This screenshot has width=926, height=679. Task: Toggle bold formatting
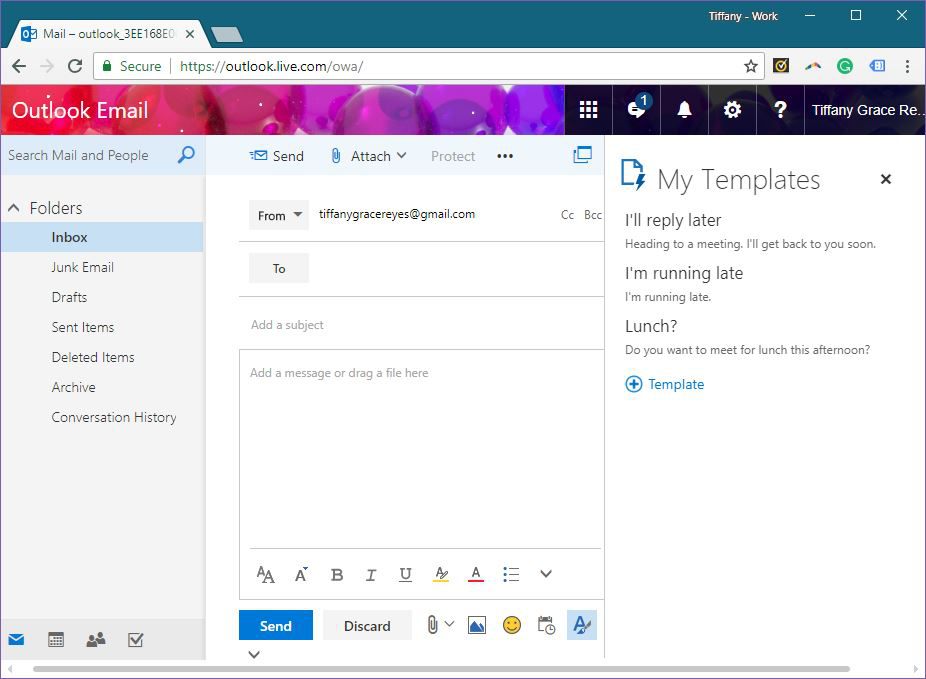pos(337,574)
